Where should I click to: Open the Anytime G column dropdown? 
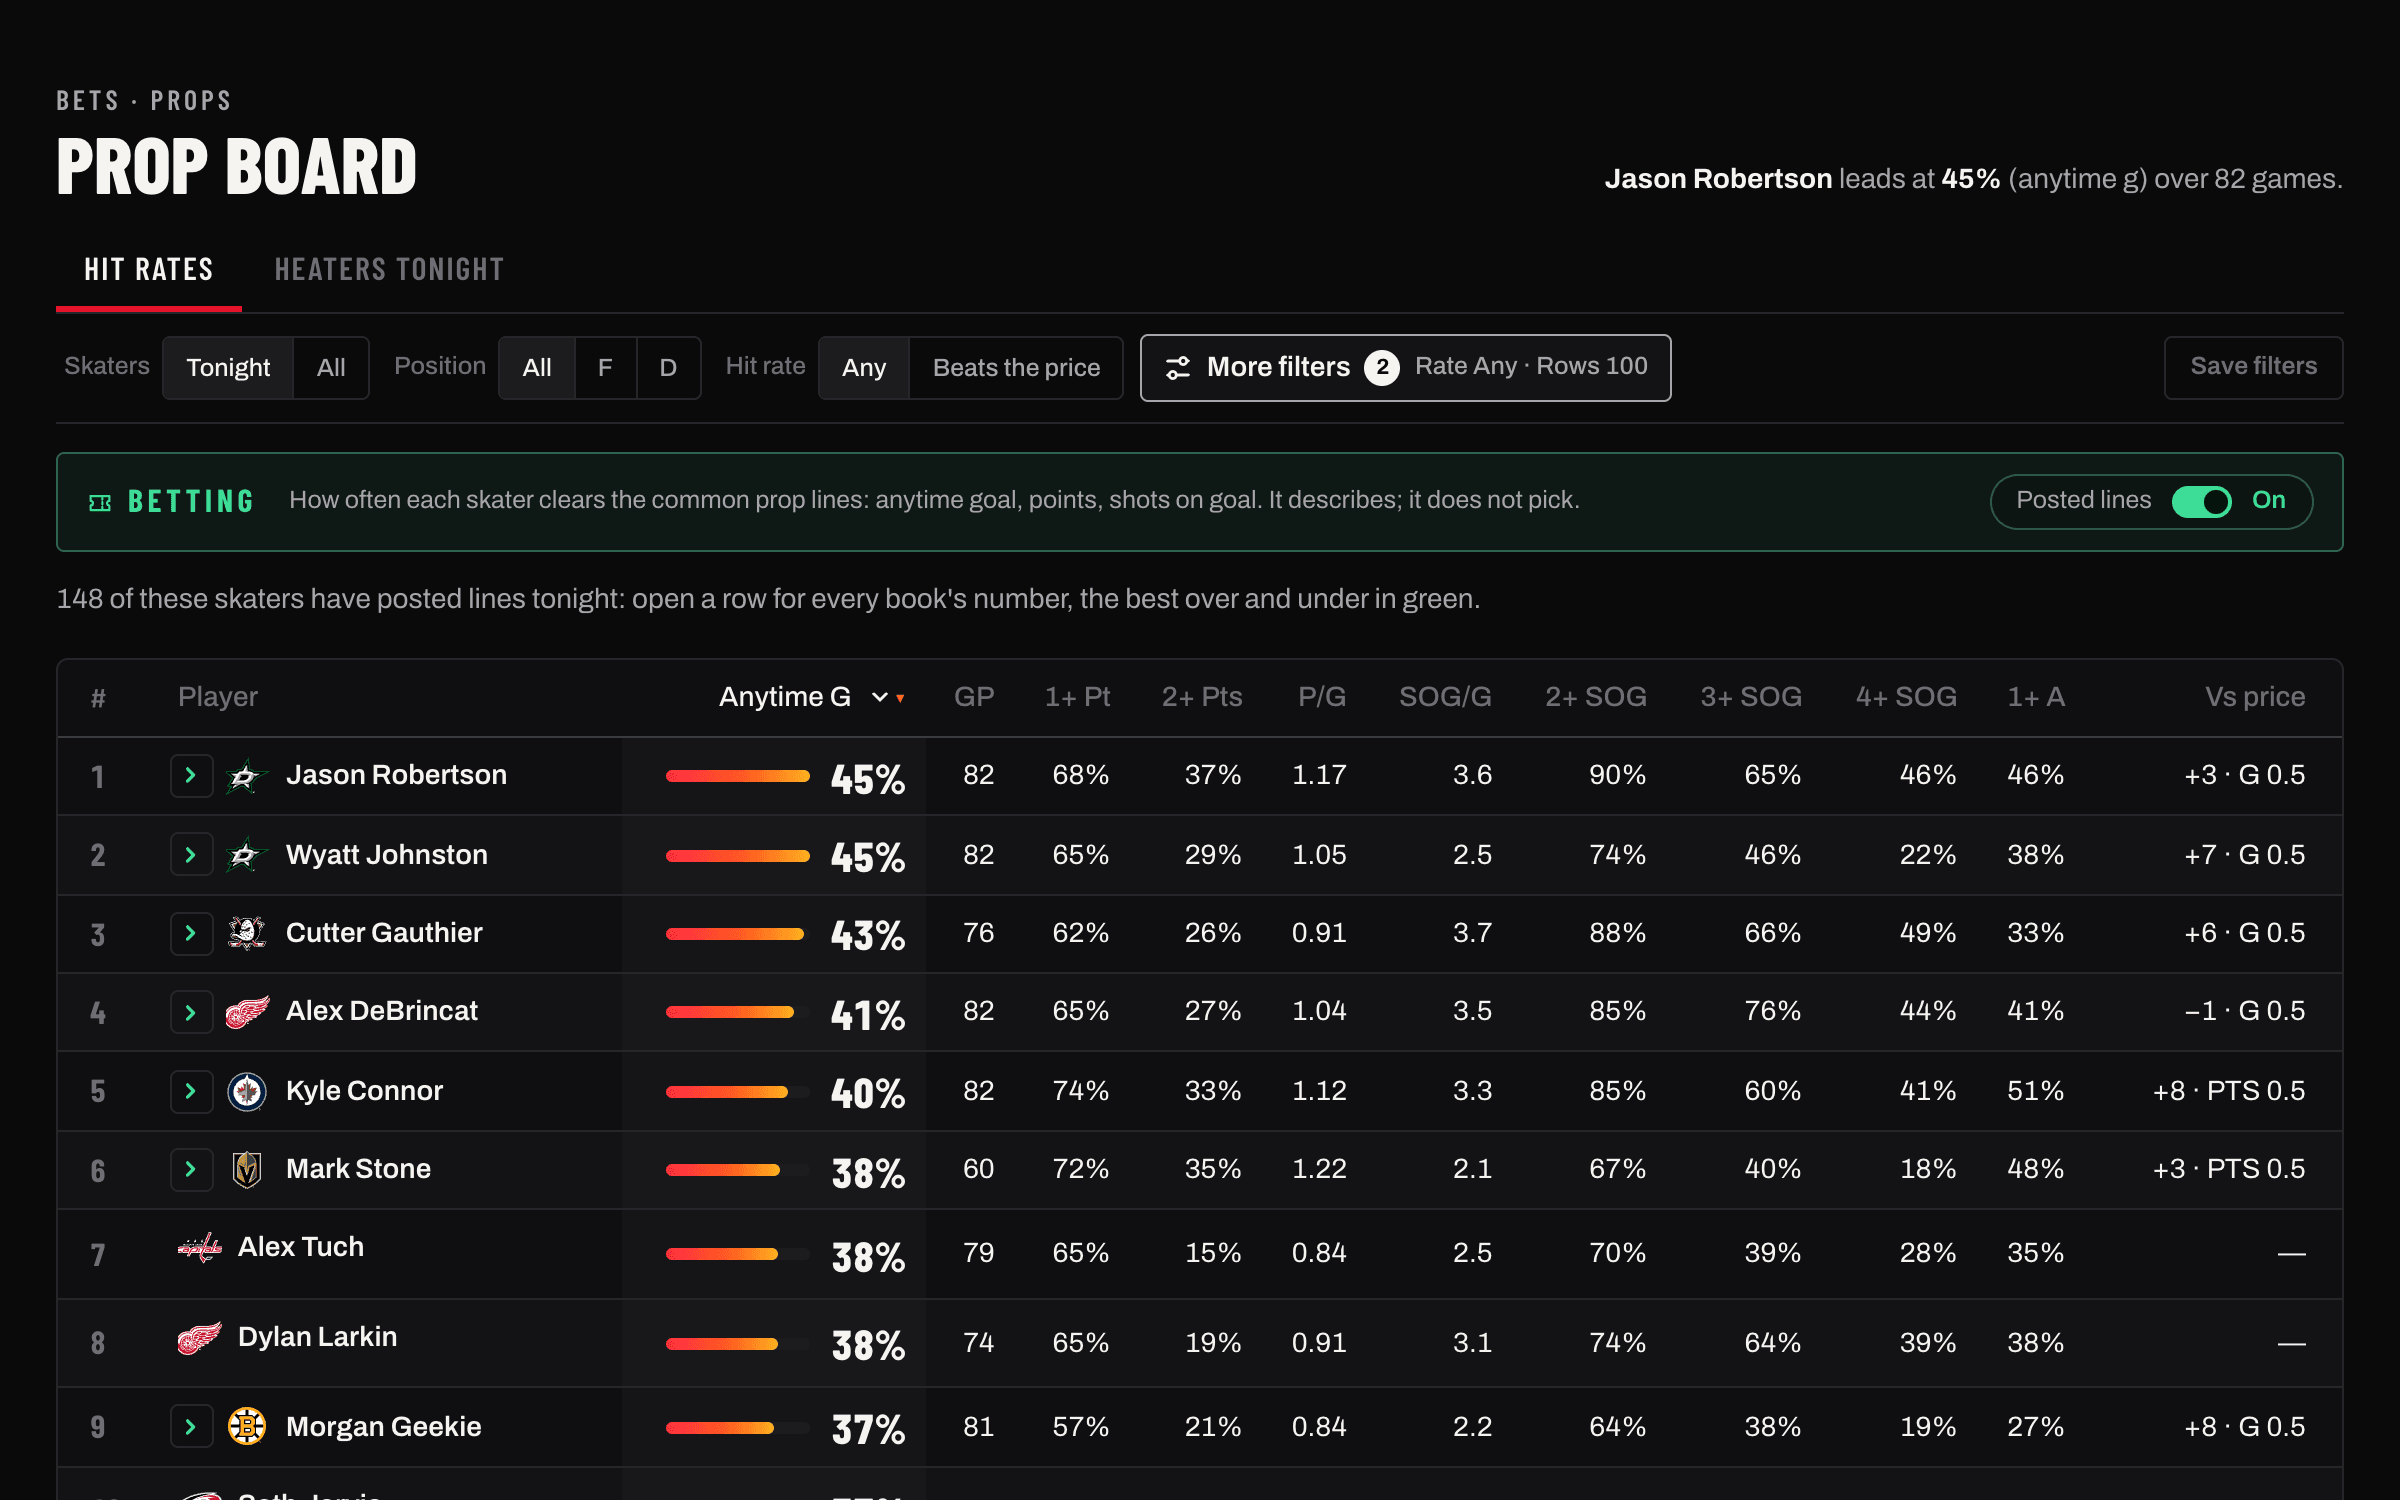coord(880,697)
